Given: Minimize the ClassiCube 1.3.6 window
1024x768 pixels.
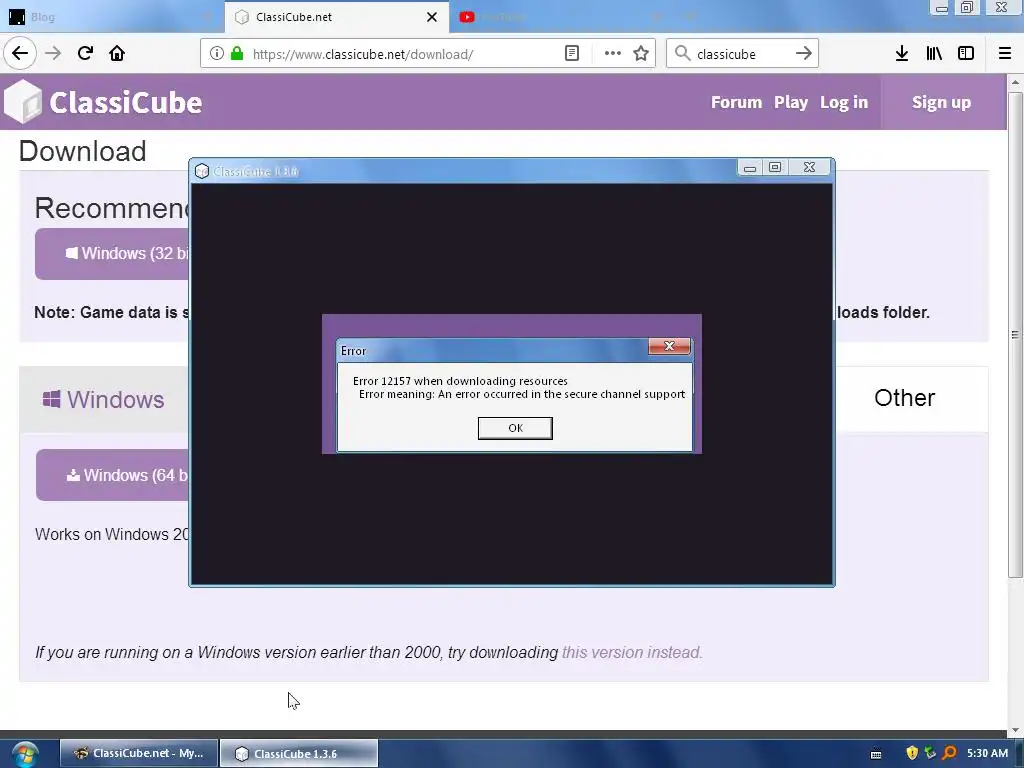Looking at the screenshot, I should pos(750,168).
